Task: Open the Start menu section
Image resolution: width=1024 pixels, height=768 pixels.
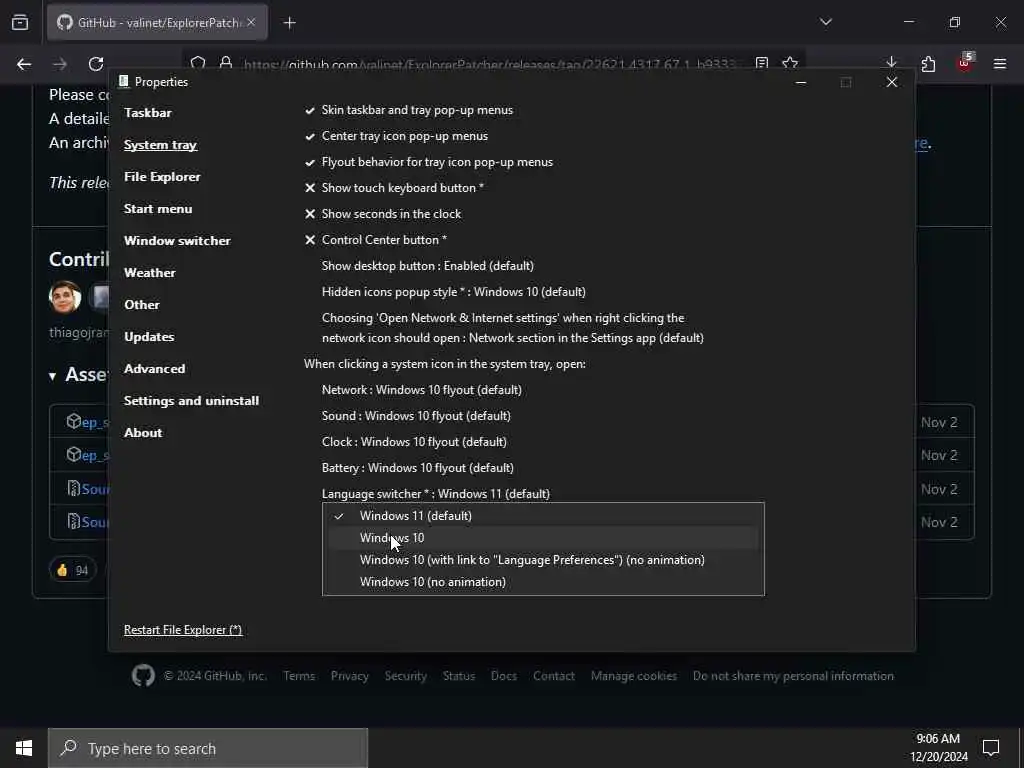Action: click(x=158, y=208)
